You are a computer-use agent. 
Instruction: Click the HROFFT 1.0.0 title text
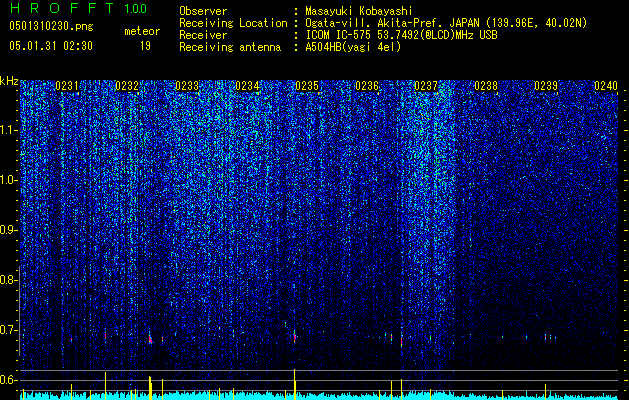click(78, 8)
